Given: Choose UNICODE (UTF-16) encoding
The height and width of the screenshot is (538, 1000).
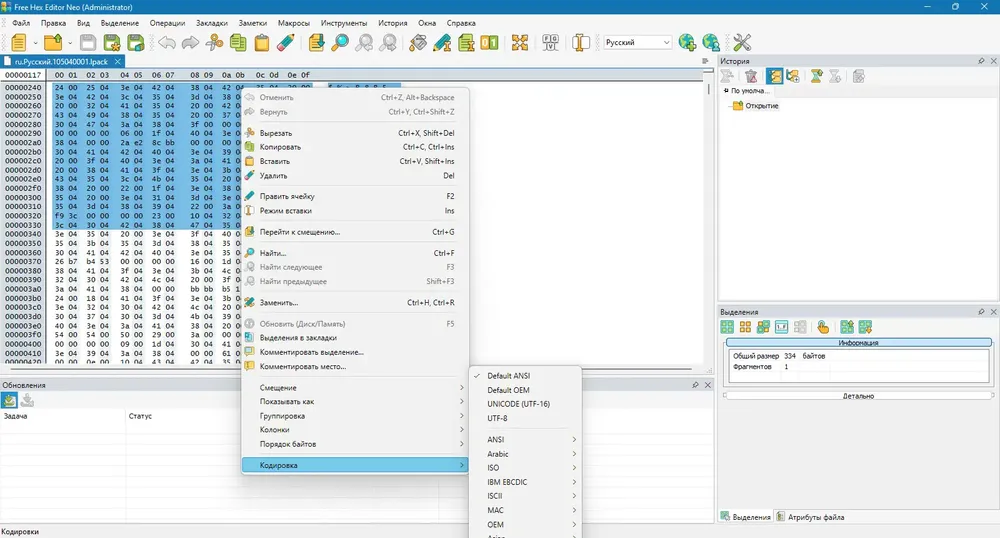Looking at the screenshot, I should [518, 404].
